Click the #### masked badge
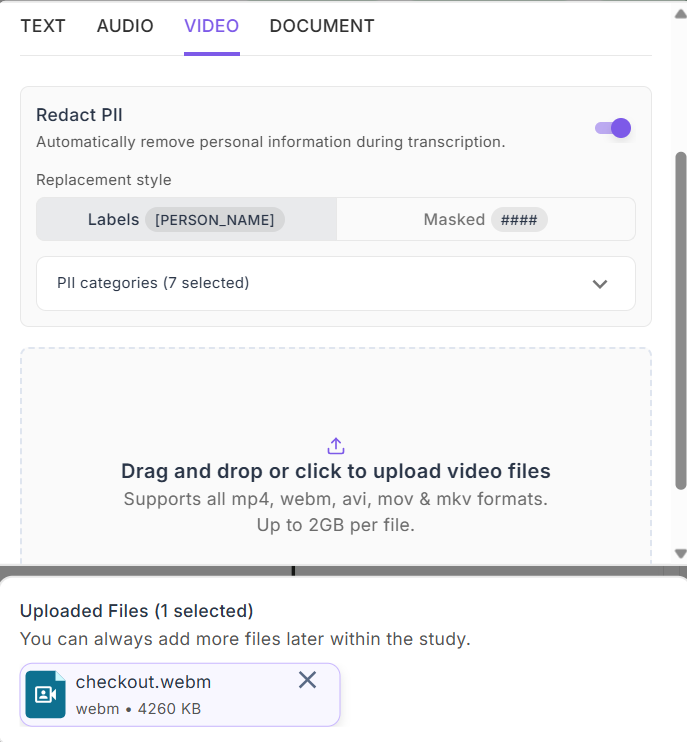687x742 pixels. point(519,220)
